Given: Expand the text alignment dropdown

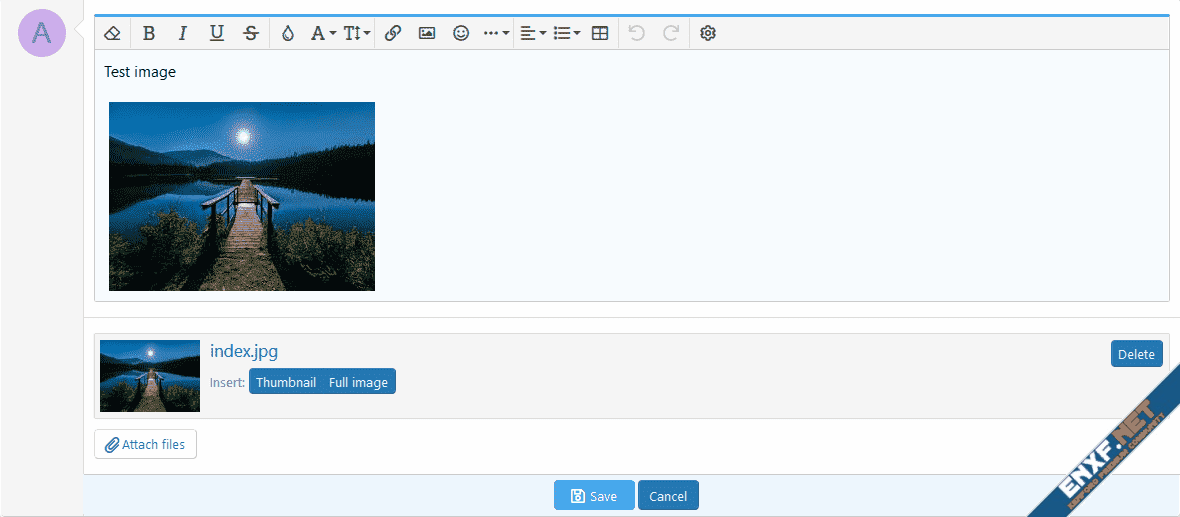Looking at the screenshot, I should 533,33.
